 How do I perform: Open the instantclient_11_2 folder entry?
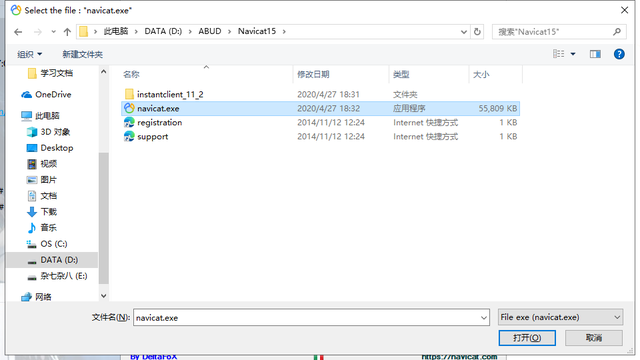320,94
